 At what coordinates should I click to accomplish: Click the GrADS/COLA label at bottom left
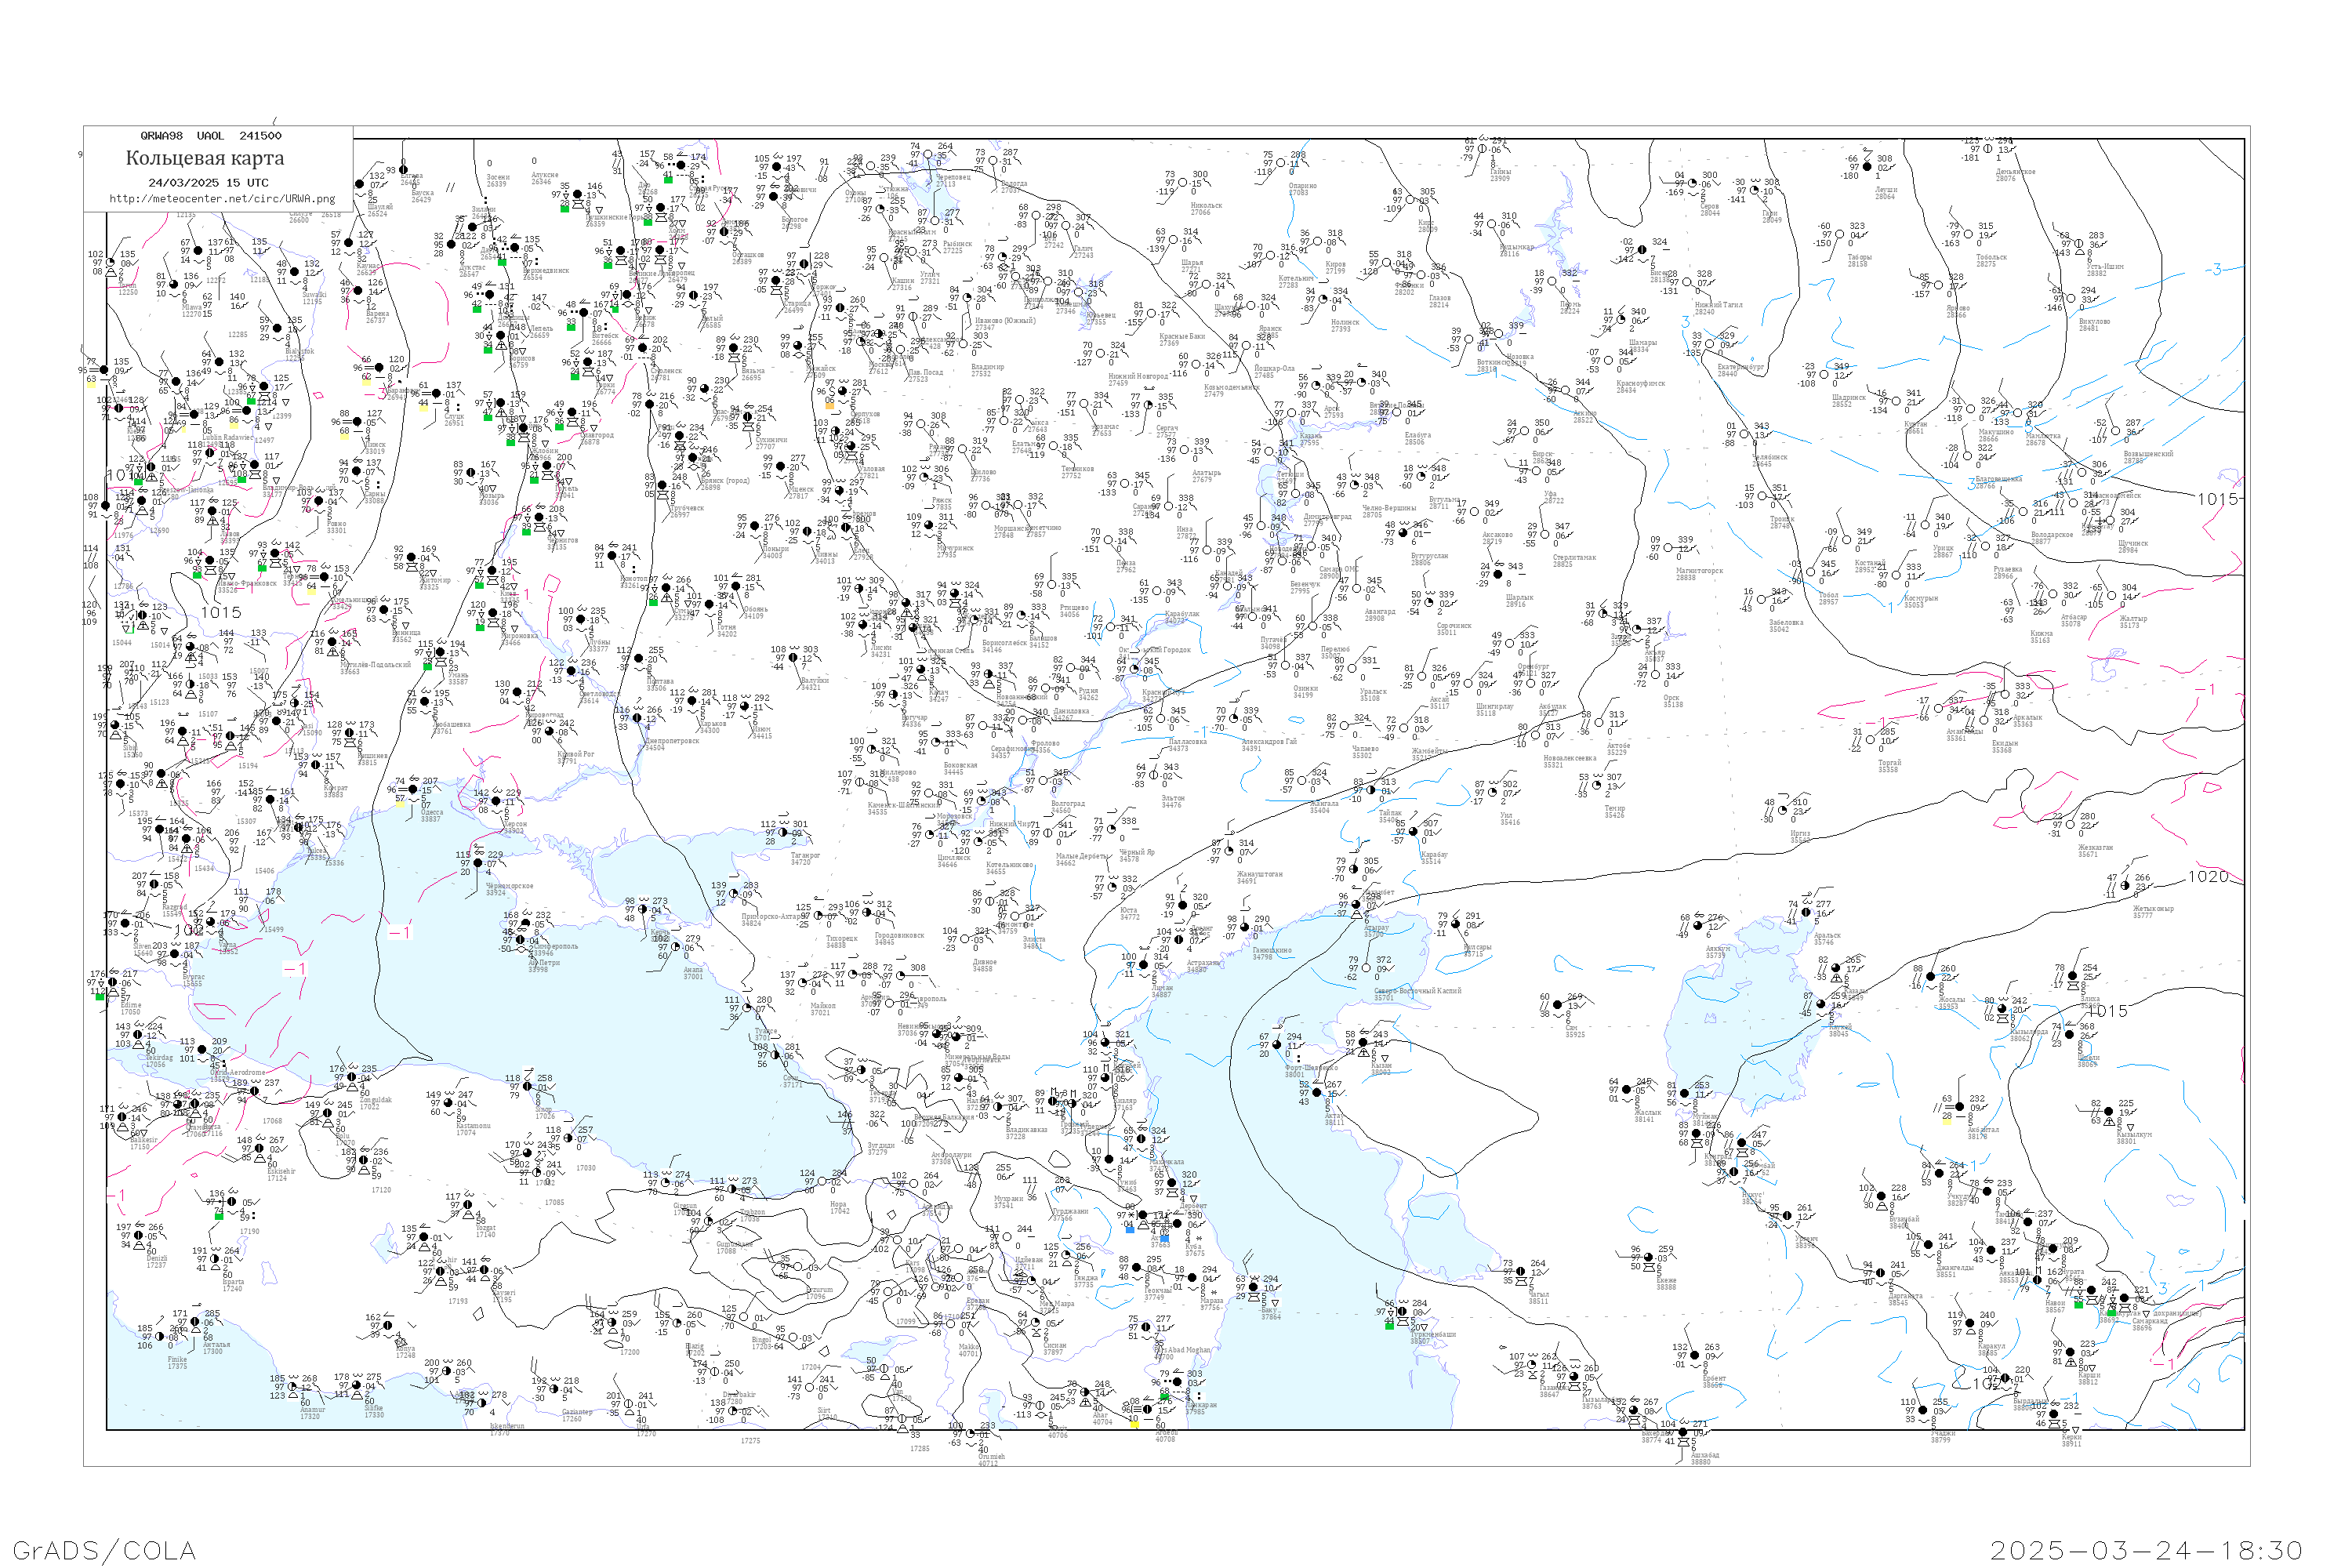104,1550
